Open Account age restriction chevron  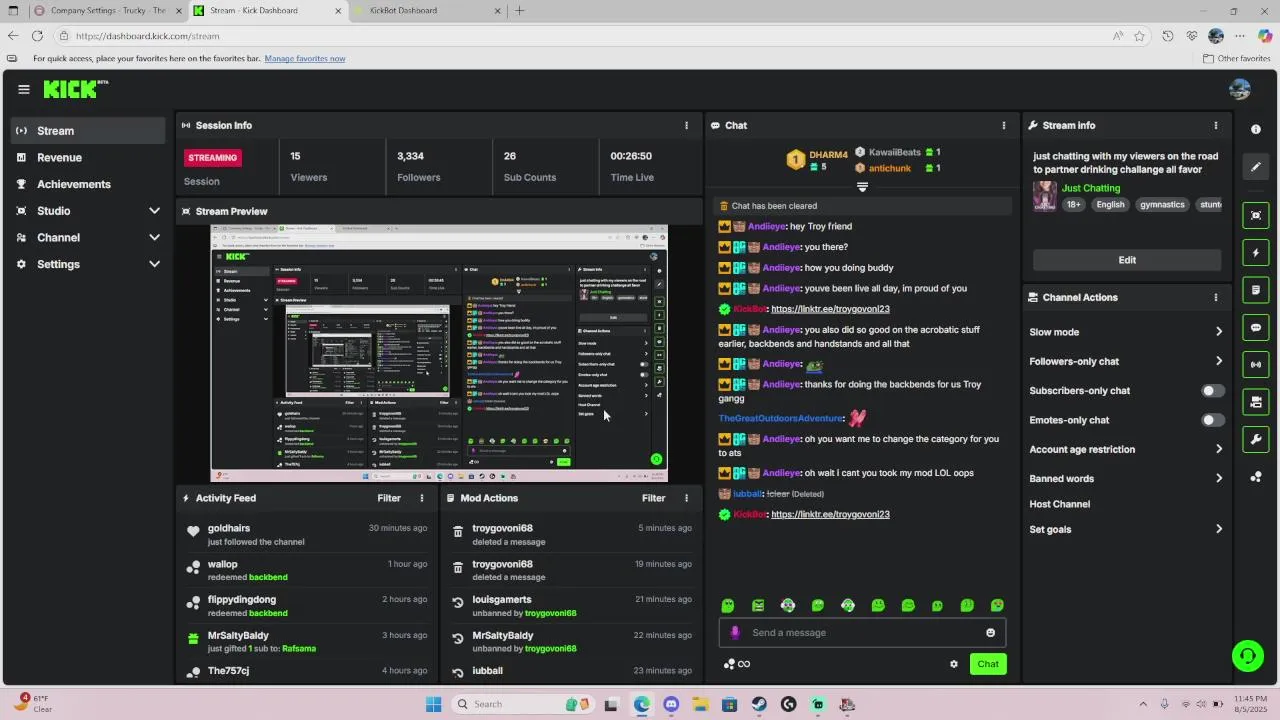(1219, 450)
